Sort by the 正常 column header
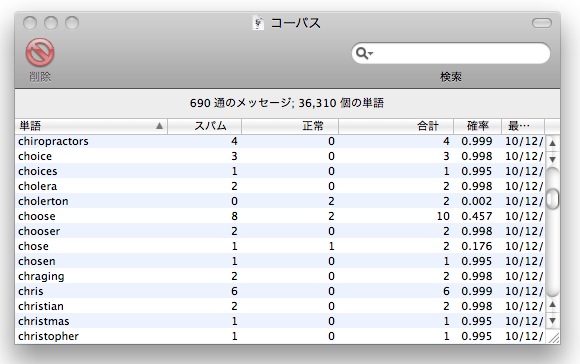This screenshot has height=364, width=580. (x=290, y=126)
